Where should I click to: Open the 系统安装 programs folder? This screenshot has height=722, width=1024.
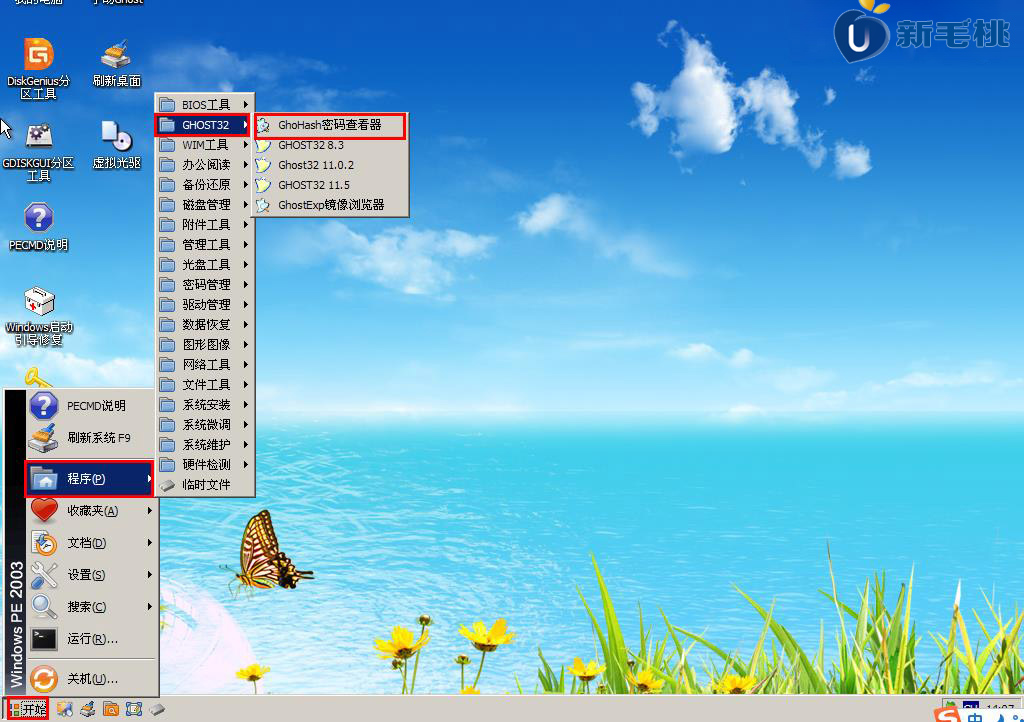204,405
